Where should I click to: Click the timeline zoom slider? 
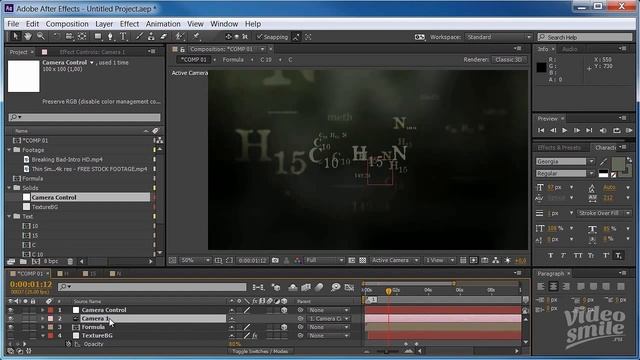[387, 351]
